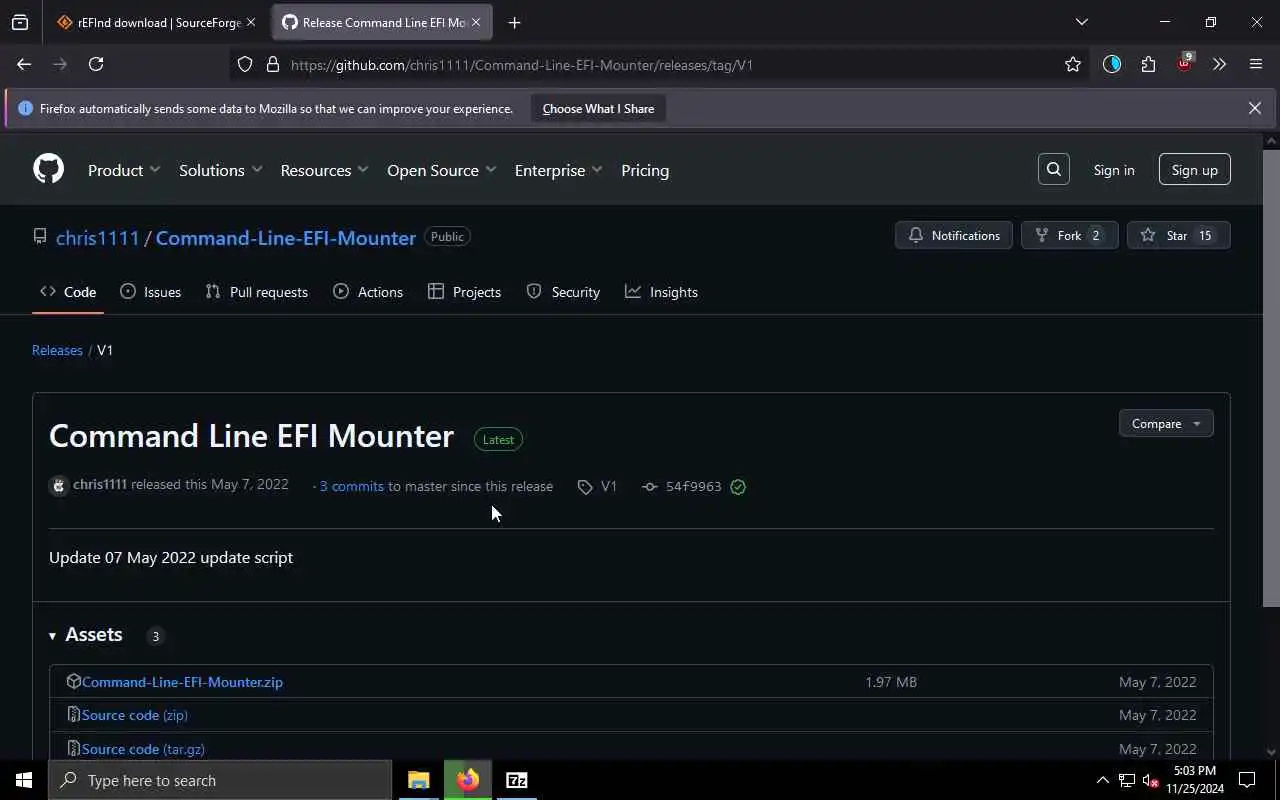This screenshot has width=1280, height=800.
Task: Reload the current page
Action: 96,64
